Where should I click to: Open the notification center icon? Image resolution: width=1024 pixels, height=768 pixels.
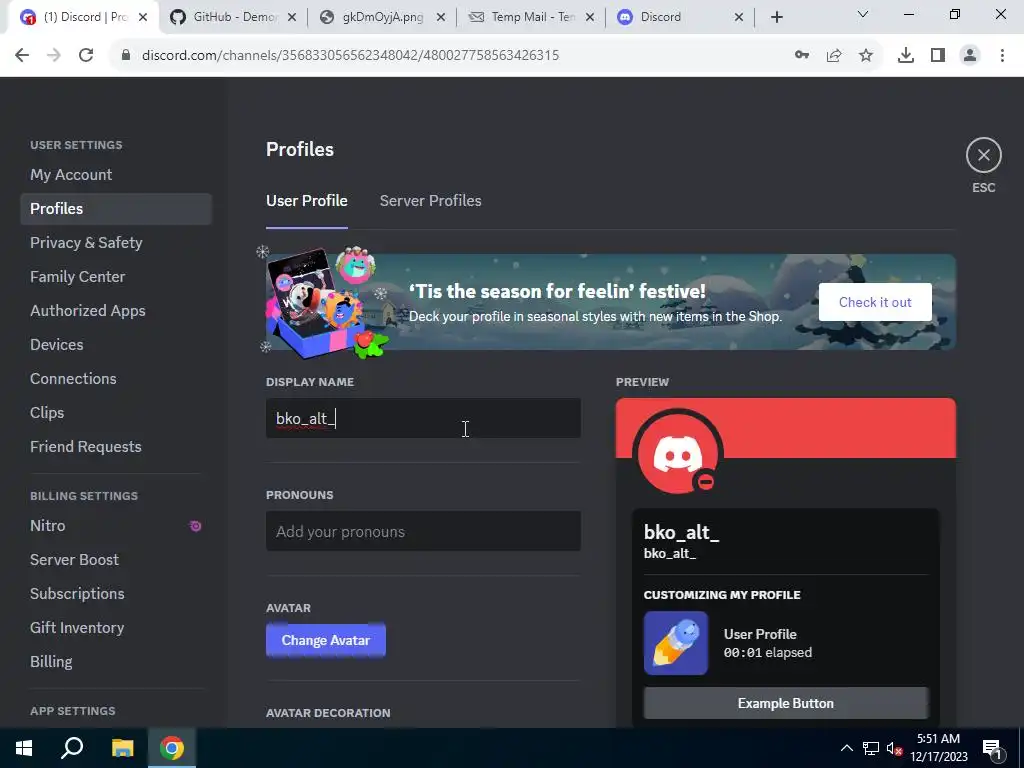992,748
